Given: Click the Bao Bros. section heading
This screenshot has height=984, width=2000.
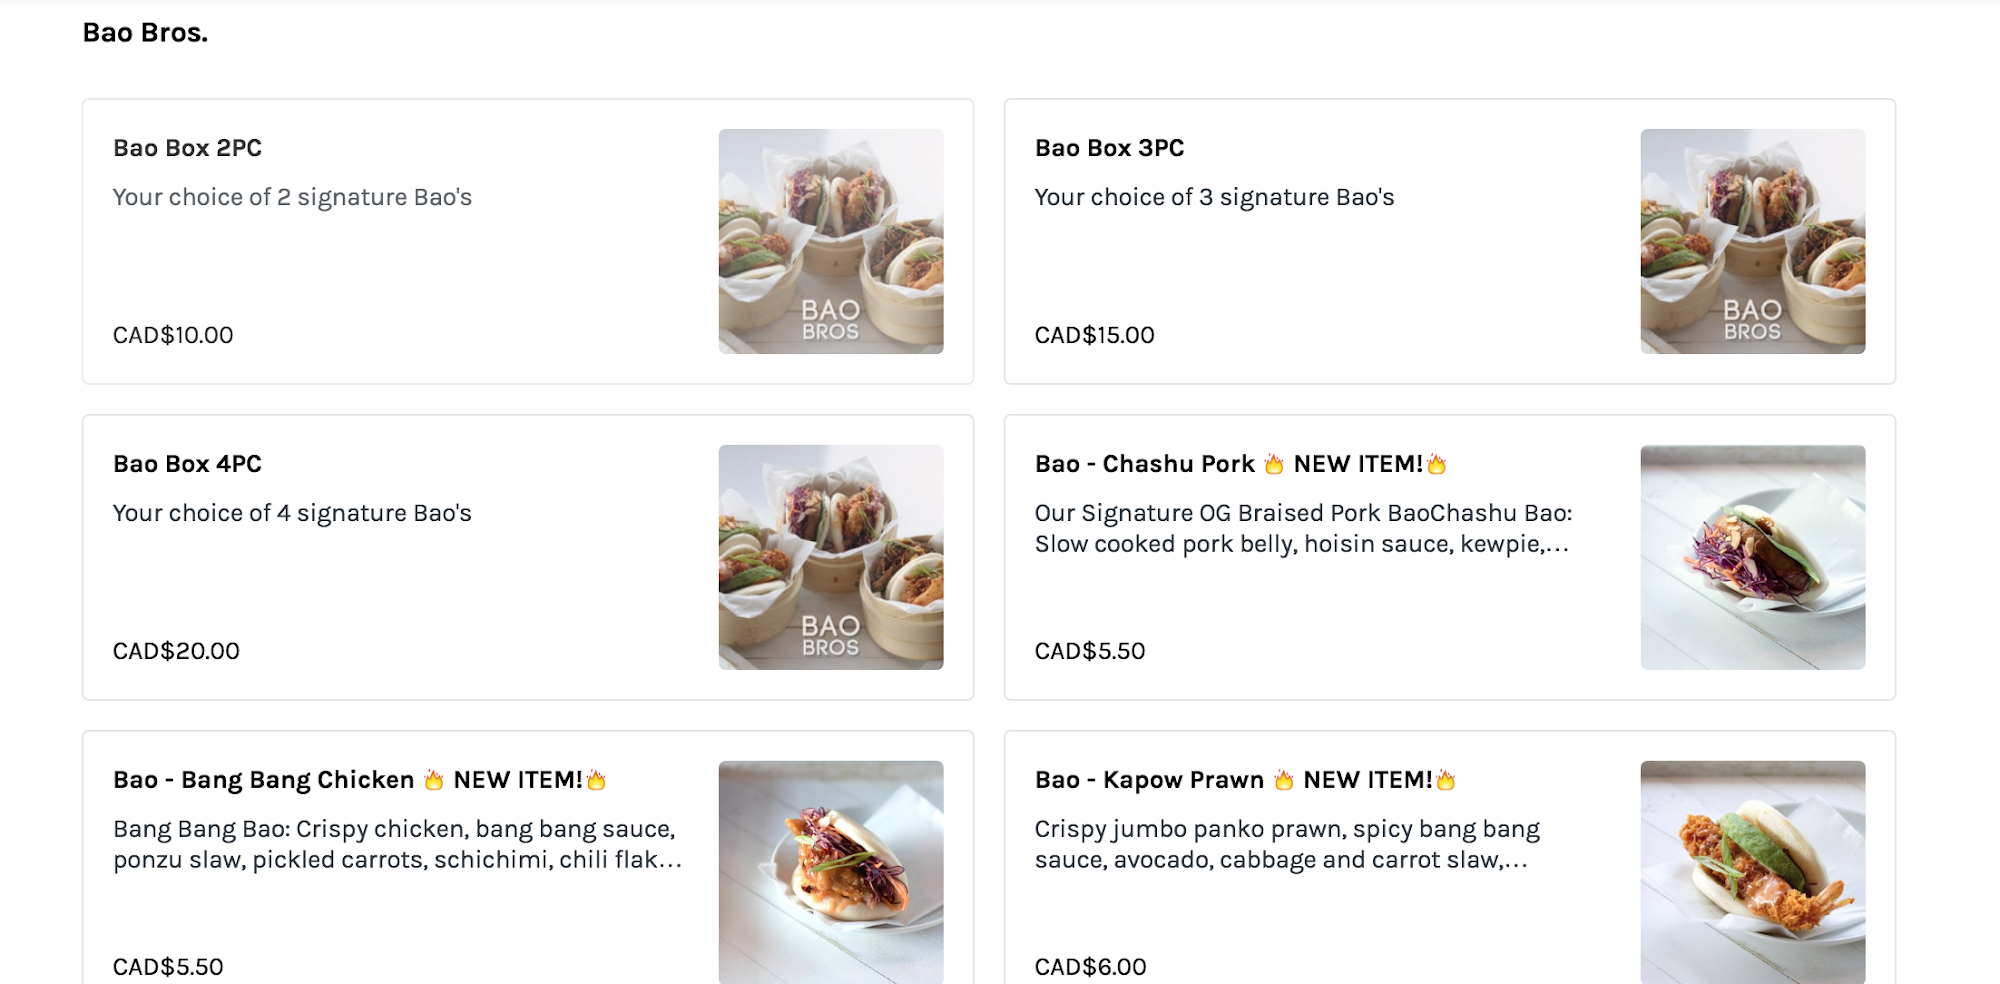Looking at the screenshot, I should coord(145,33).
